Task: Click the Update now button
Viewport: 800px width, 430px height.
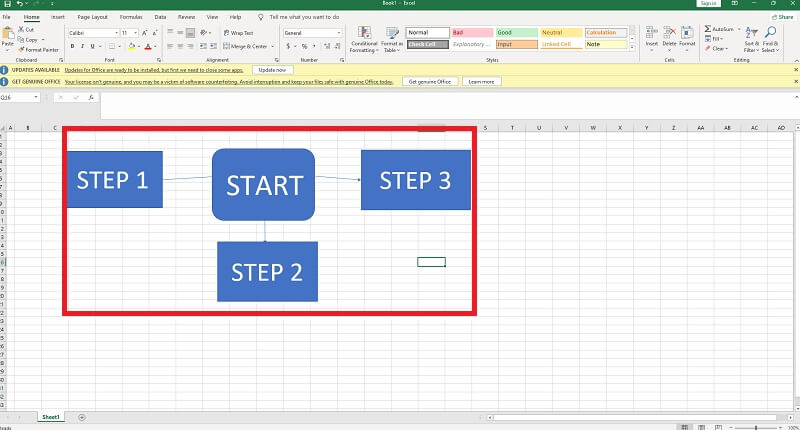Action: [272, 70]
